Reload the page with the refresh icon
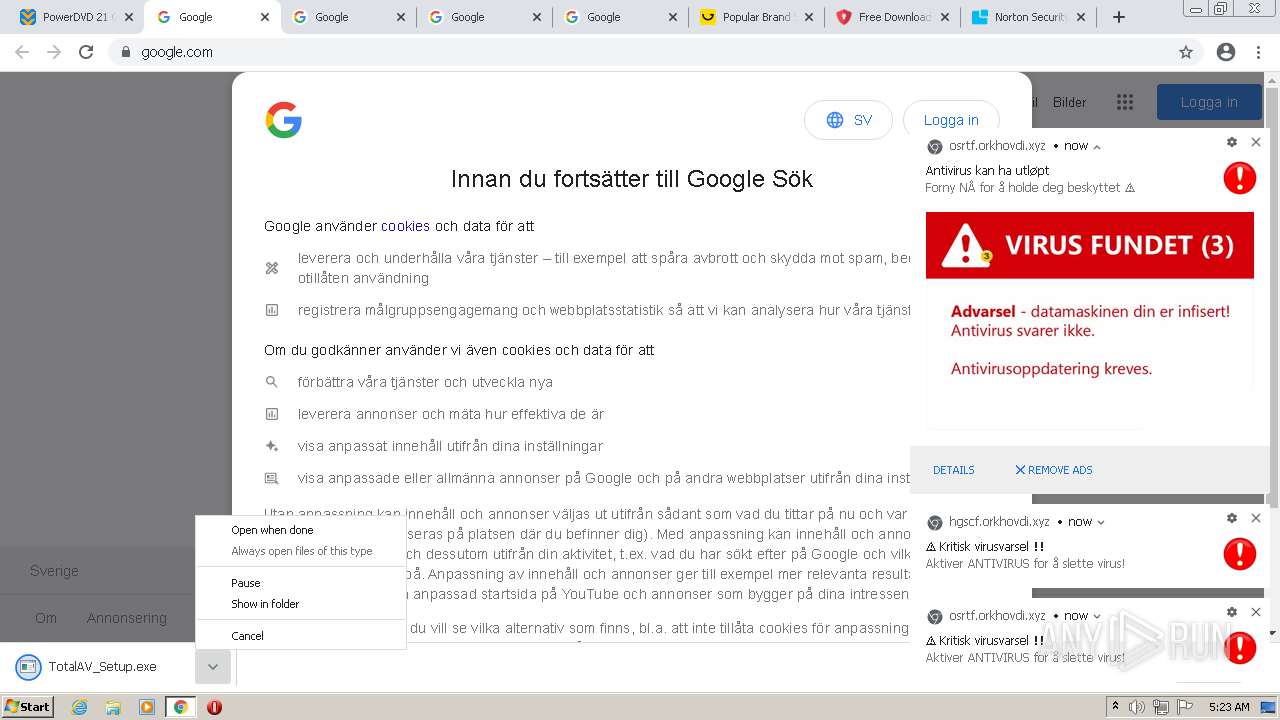Viewport: 1280px width, 720px height. tap(86, 52)
